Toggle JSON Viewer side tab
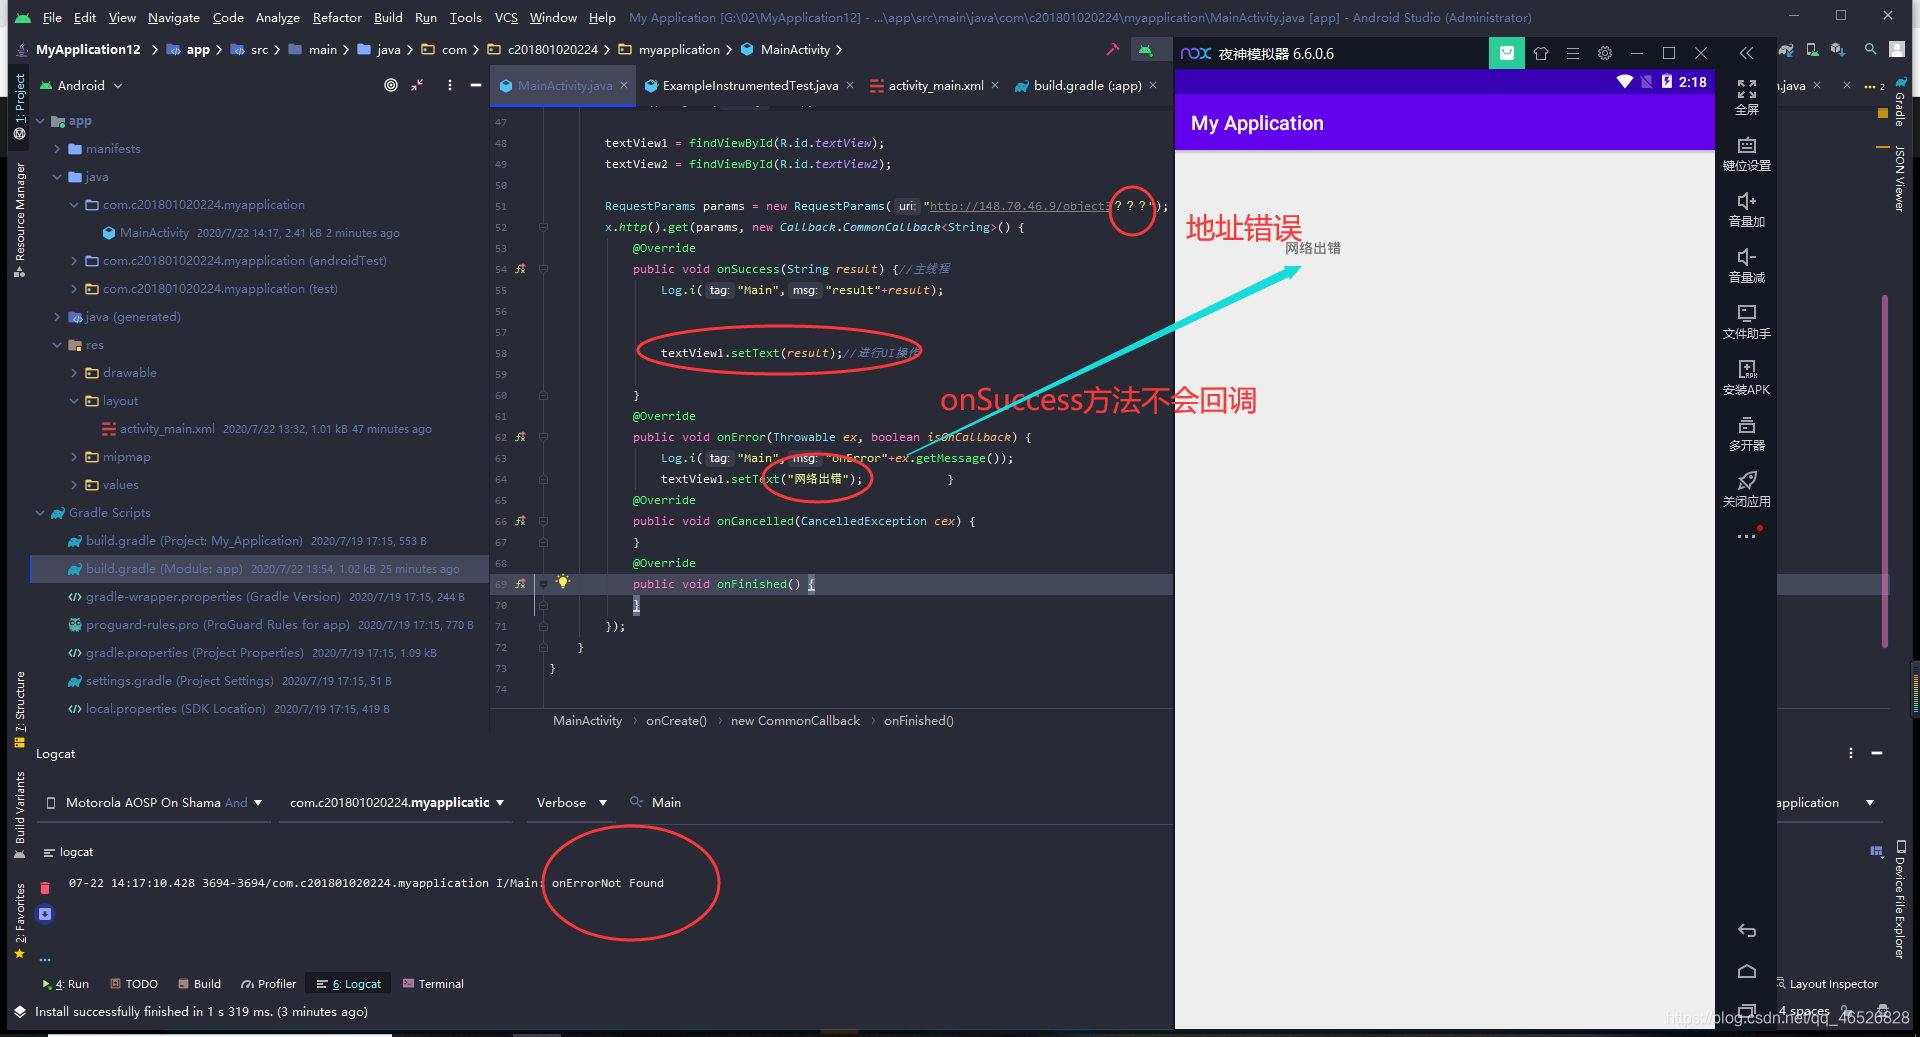Image resolution: width=1920 pixels, height=1037 pixels. click(x=1899, y=179)
